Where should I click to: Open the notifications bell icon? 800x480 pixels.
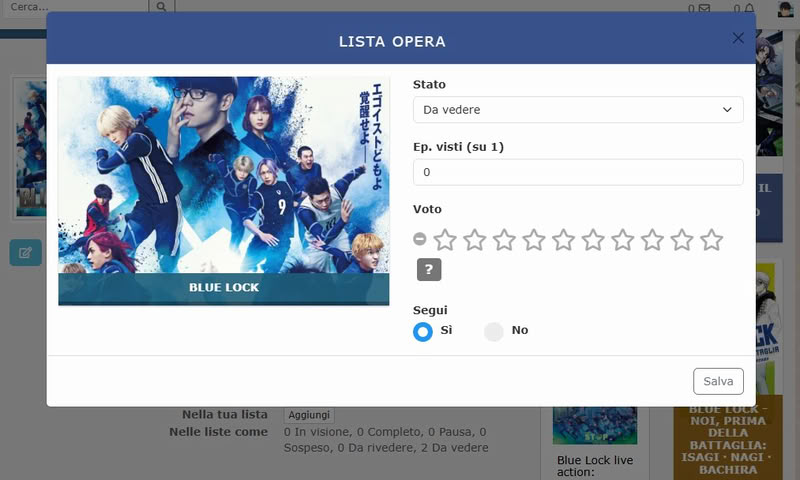749,8
